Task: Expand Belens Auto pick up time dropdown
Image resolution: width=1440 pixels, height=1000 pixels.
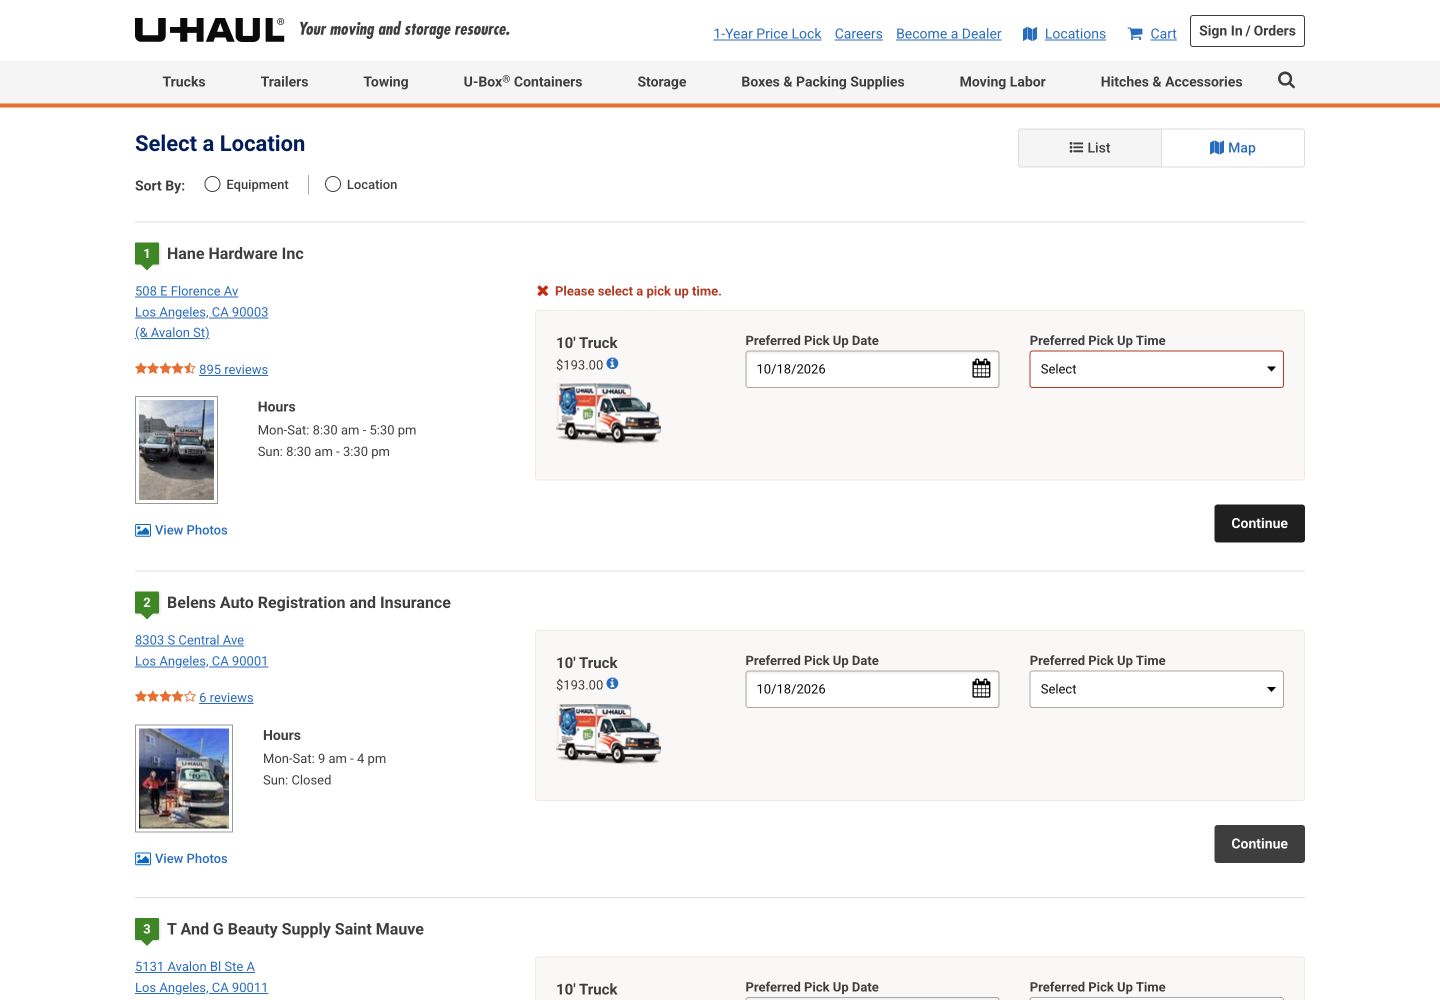Action: [x=1156, y=689]
